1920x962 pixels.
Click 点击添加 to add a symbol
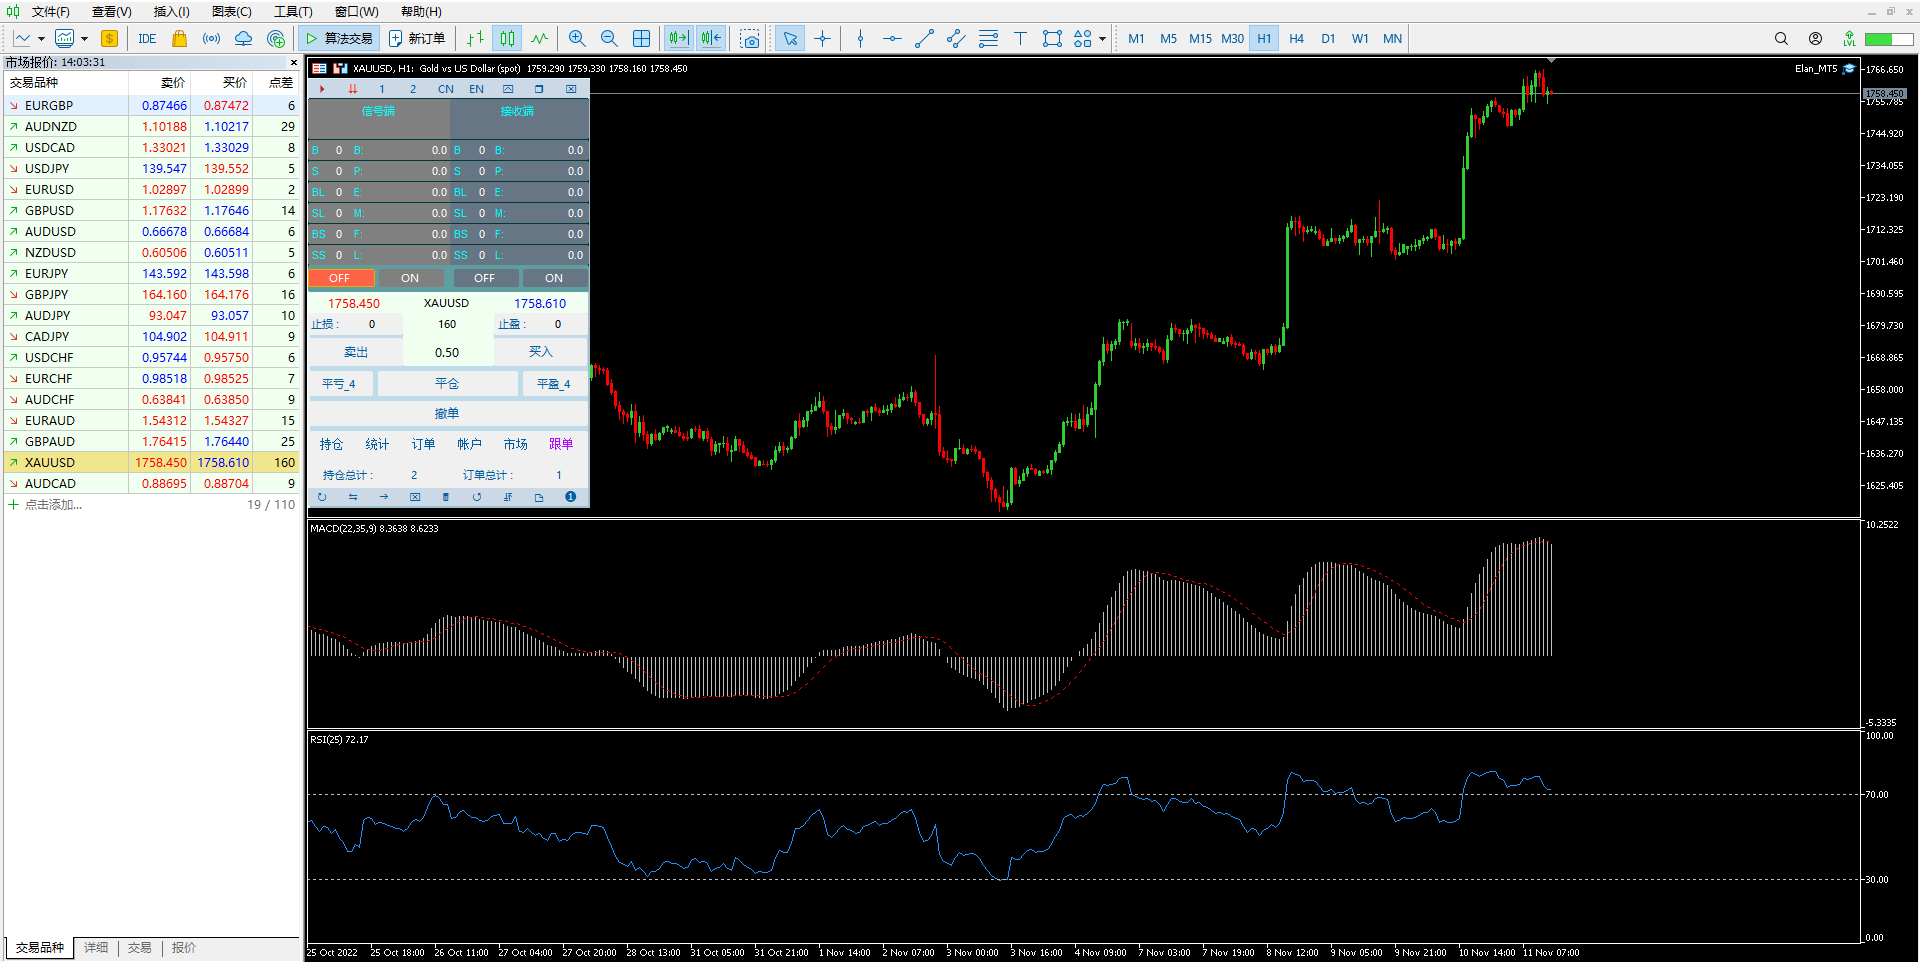(53, 505)
